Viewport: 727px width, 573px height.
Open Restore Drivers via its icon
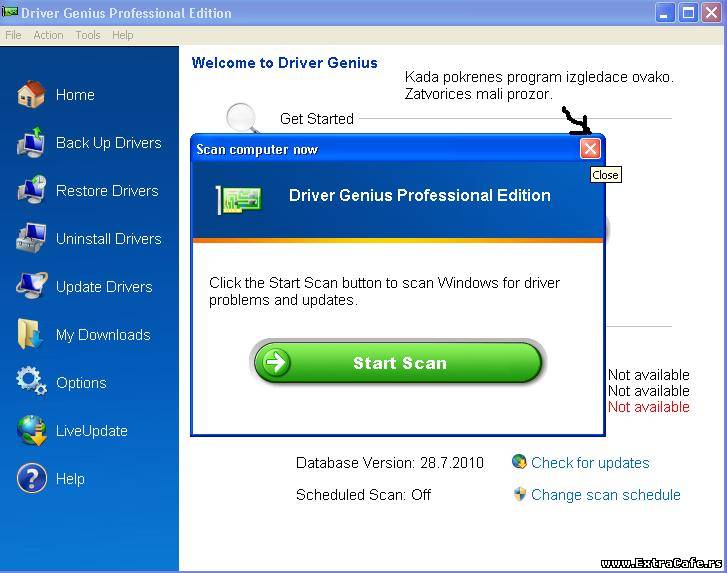click(x=31, y=191)
